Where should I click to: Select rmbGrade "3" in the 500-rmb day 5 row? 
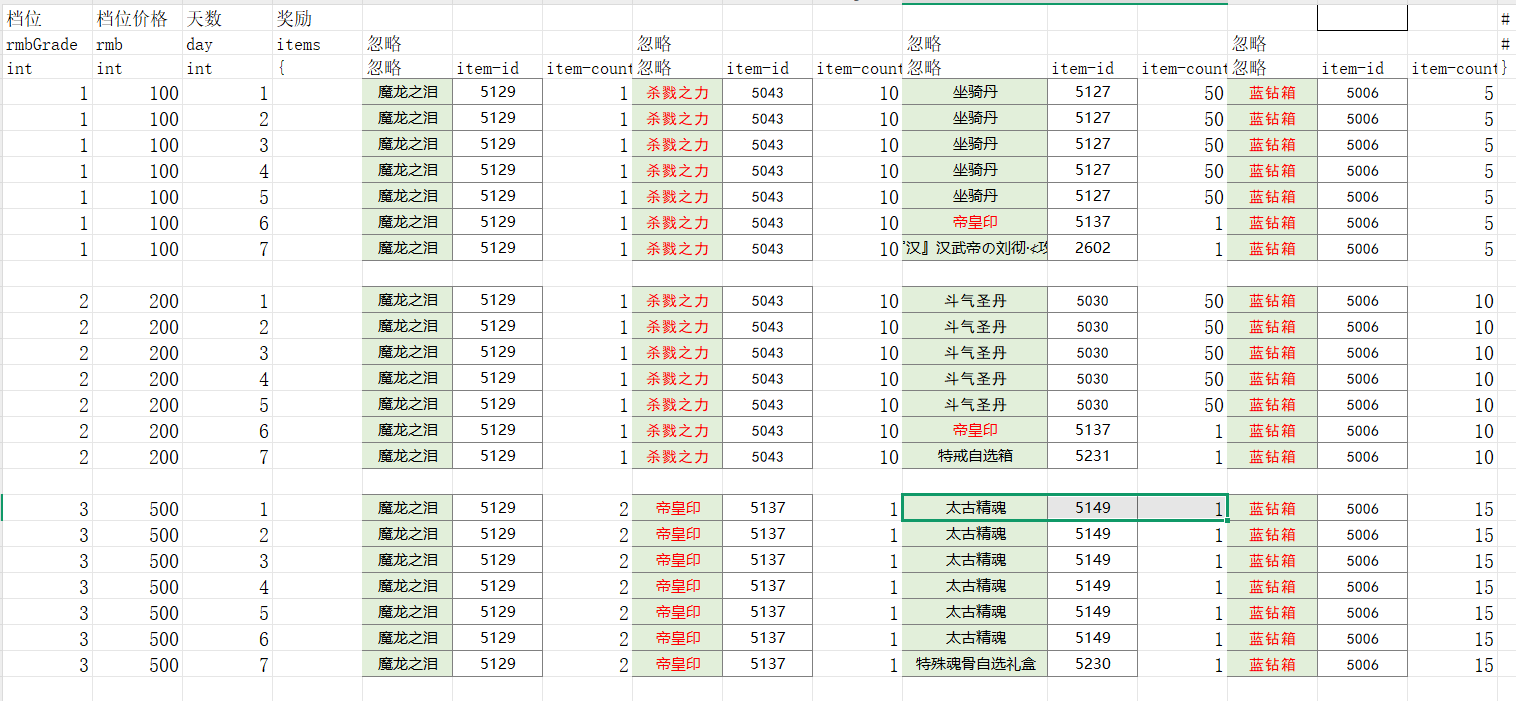click(47, 612)
